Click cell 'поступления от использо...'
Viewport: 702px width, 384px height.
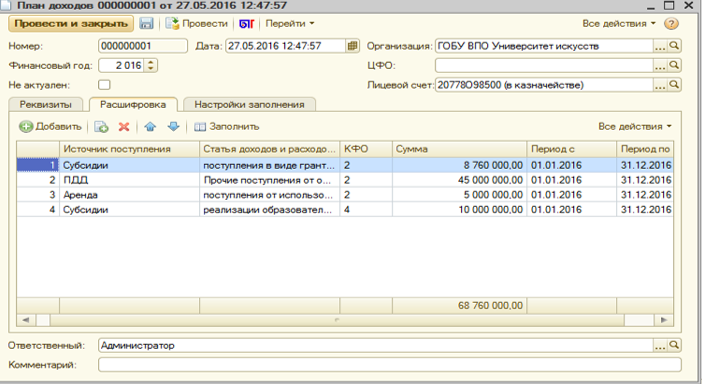[269, 195]
